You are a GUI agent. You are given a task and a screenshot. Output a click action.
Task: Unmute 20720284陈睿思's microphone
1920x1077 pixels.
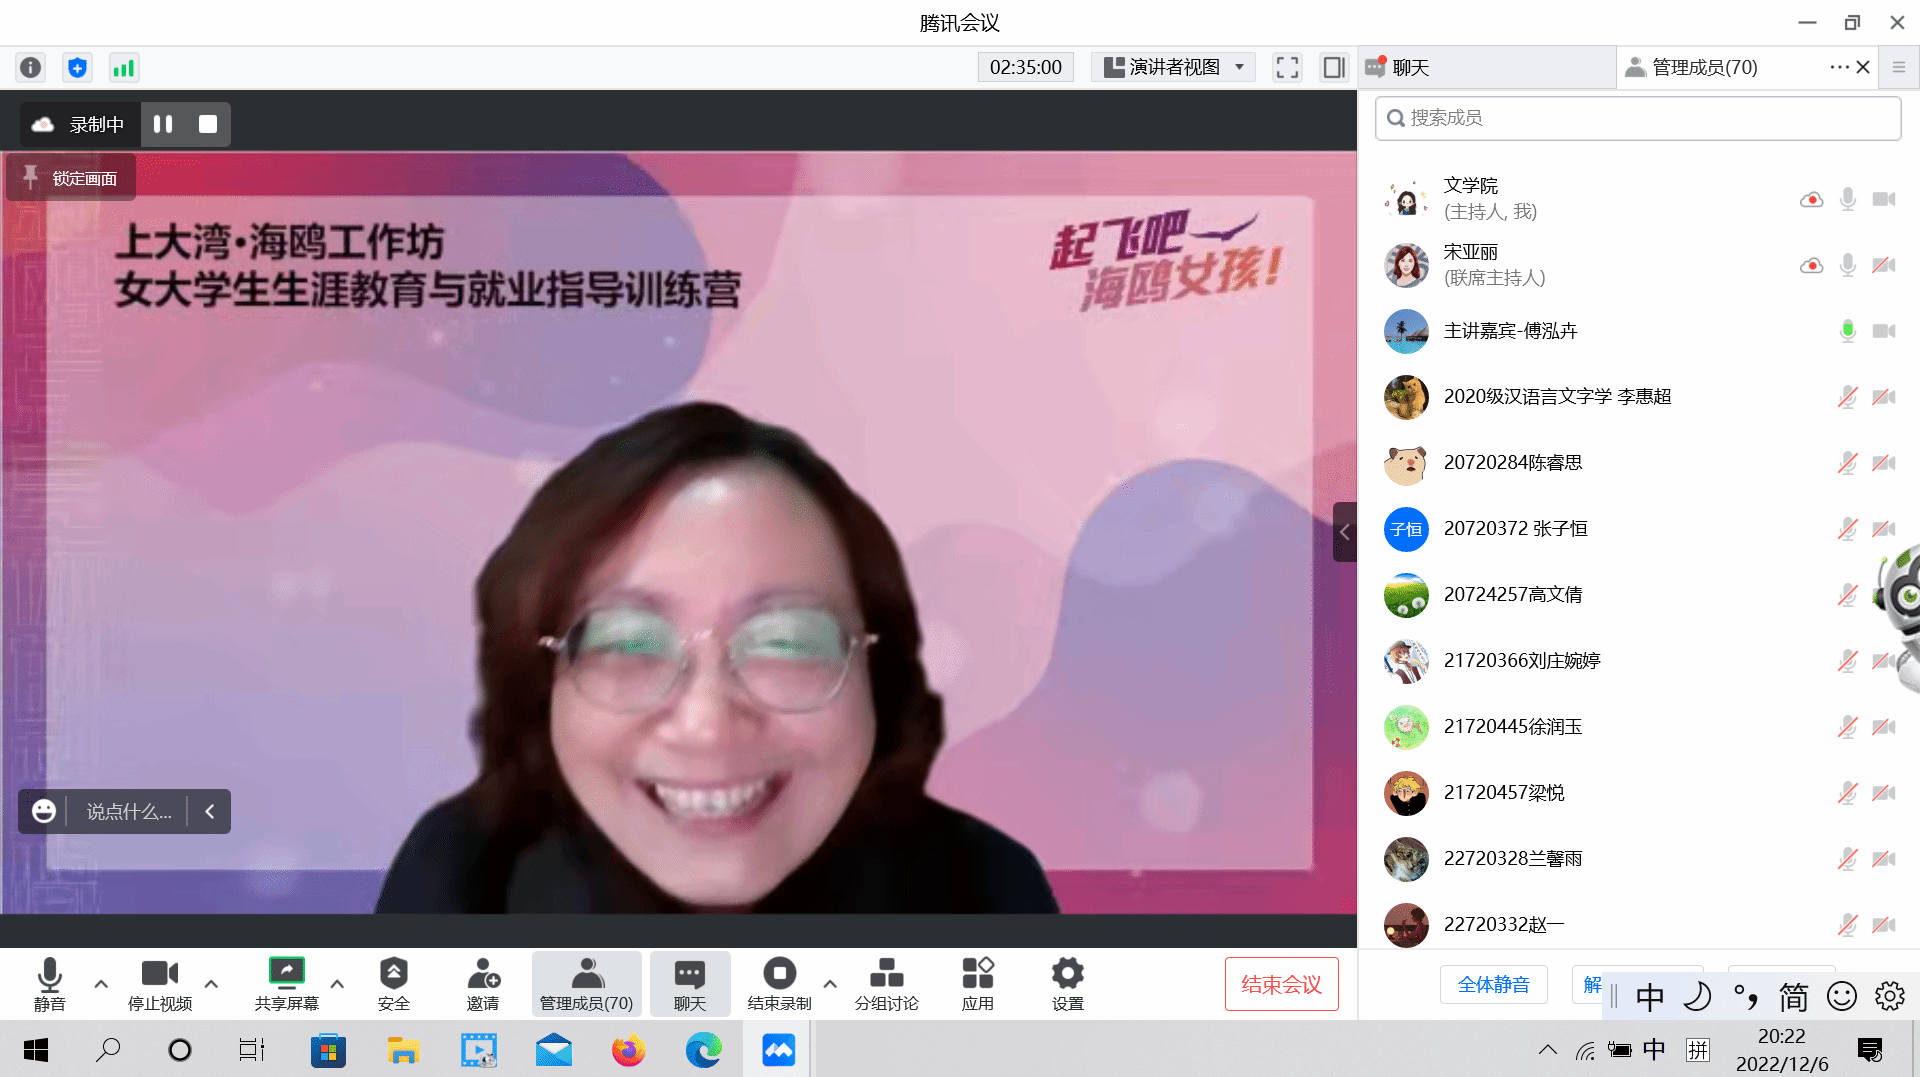(1847, 463)
